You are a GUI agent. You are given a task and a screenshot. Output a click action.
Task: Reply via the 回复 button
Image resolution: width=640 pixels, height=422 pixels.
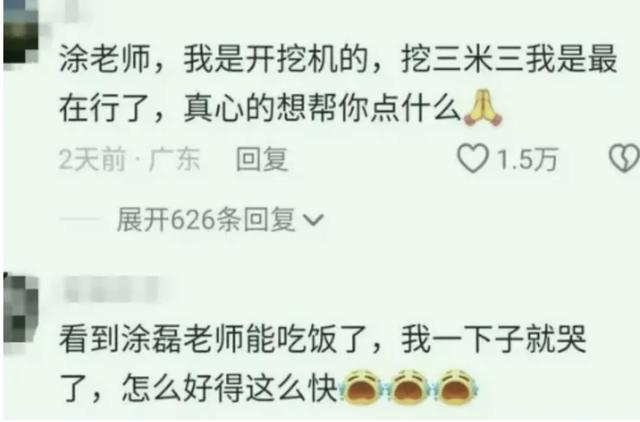(262, 159)
